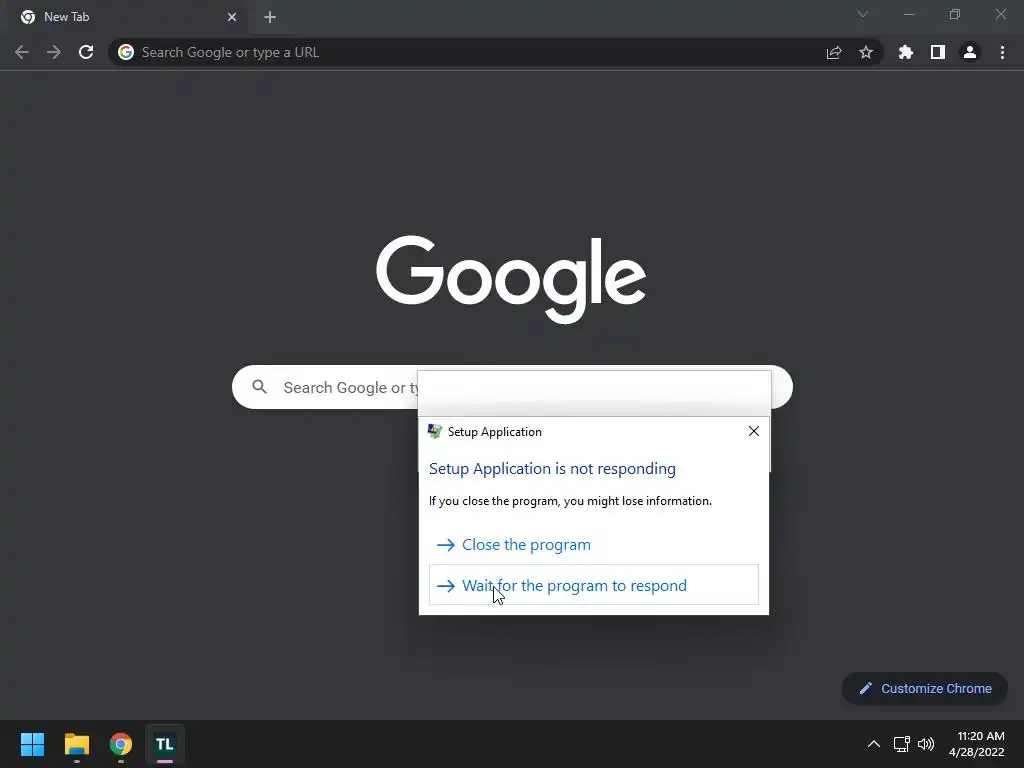This screenshot has height=768, width=1024.
Task: Click the browser back arrow
Action: click(x=22, y=52)
